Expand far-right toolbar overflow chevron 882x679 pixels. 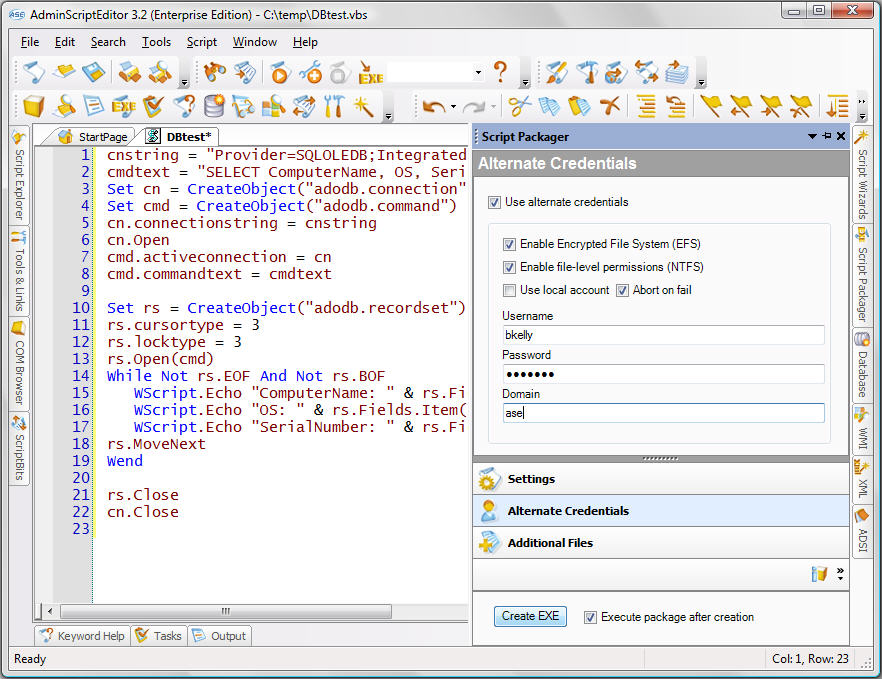point(862,109)
